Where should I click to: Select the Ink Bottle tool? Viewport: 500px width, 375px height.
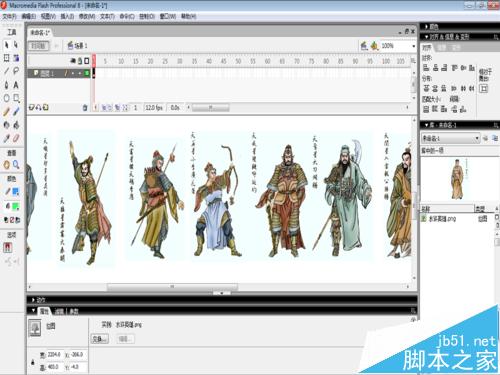tap(7, 125)
